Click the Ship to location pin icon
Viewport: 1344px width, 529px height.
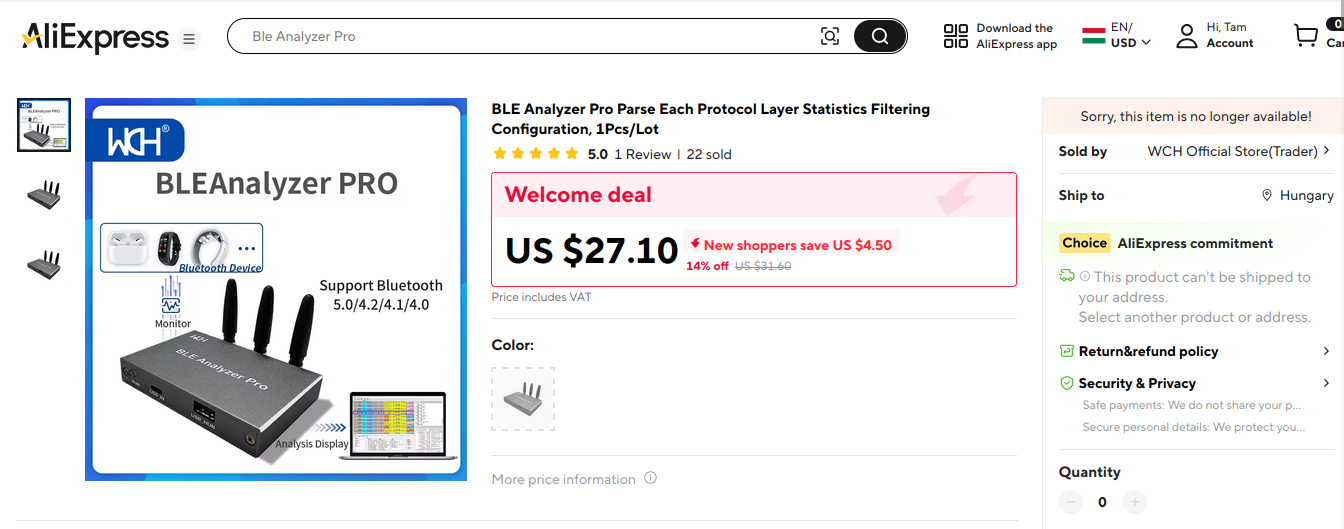[1266, 196]
